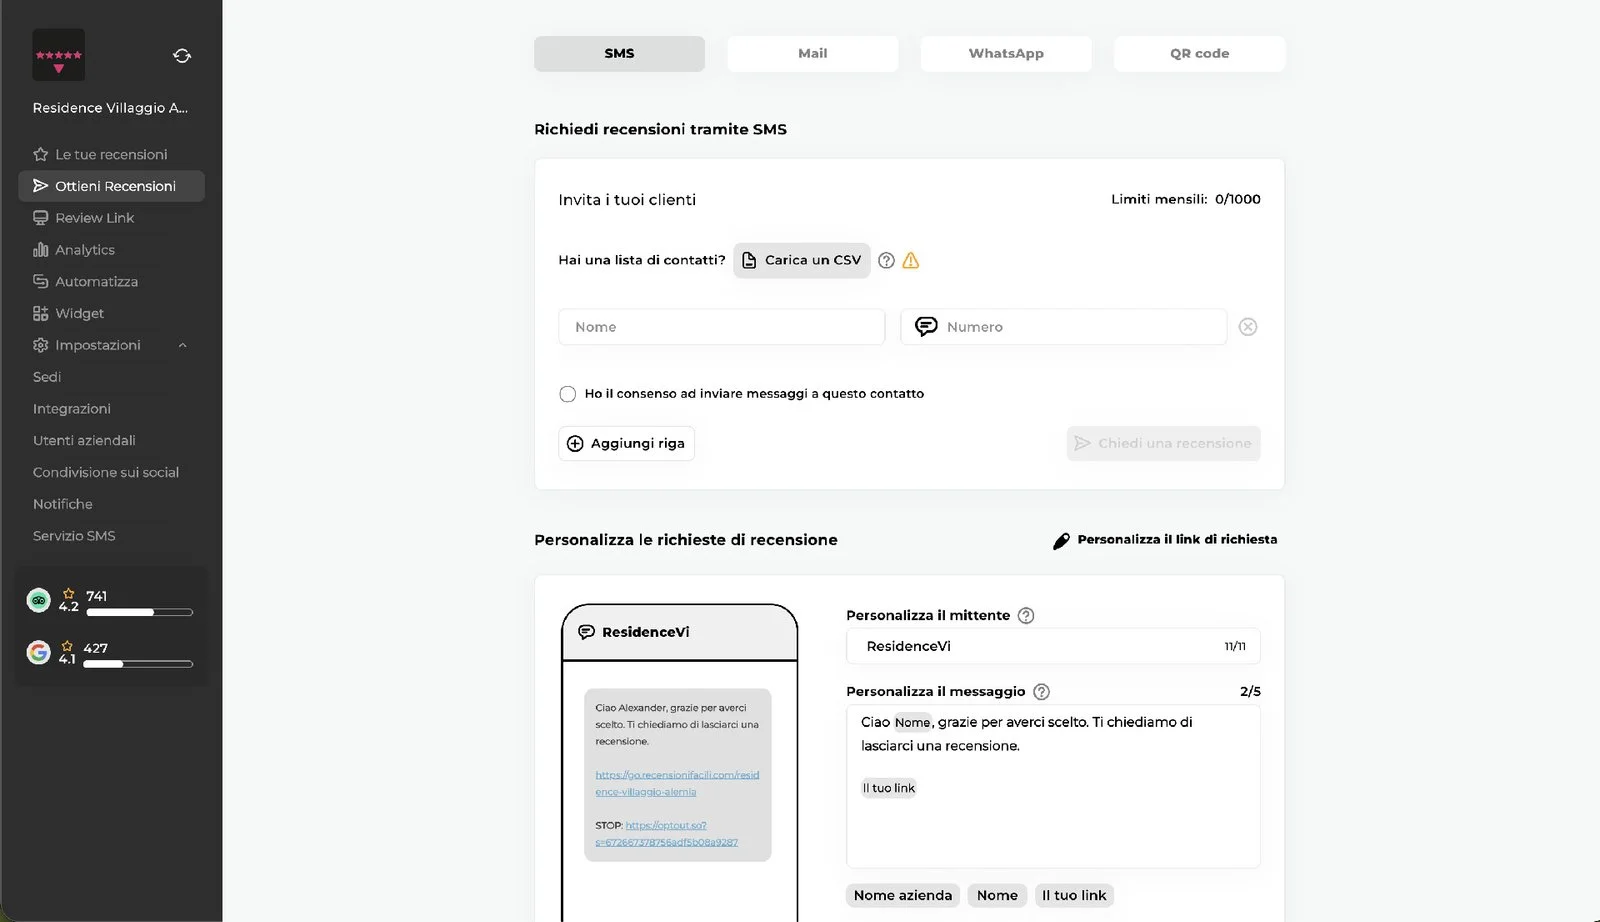Screen dimensions: 1600x922
Task: Click Carica un CSV button
Action: [x=802, y=260]
